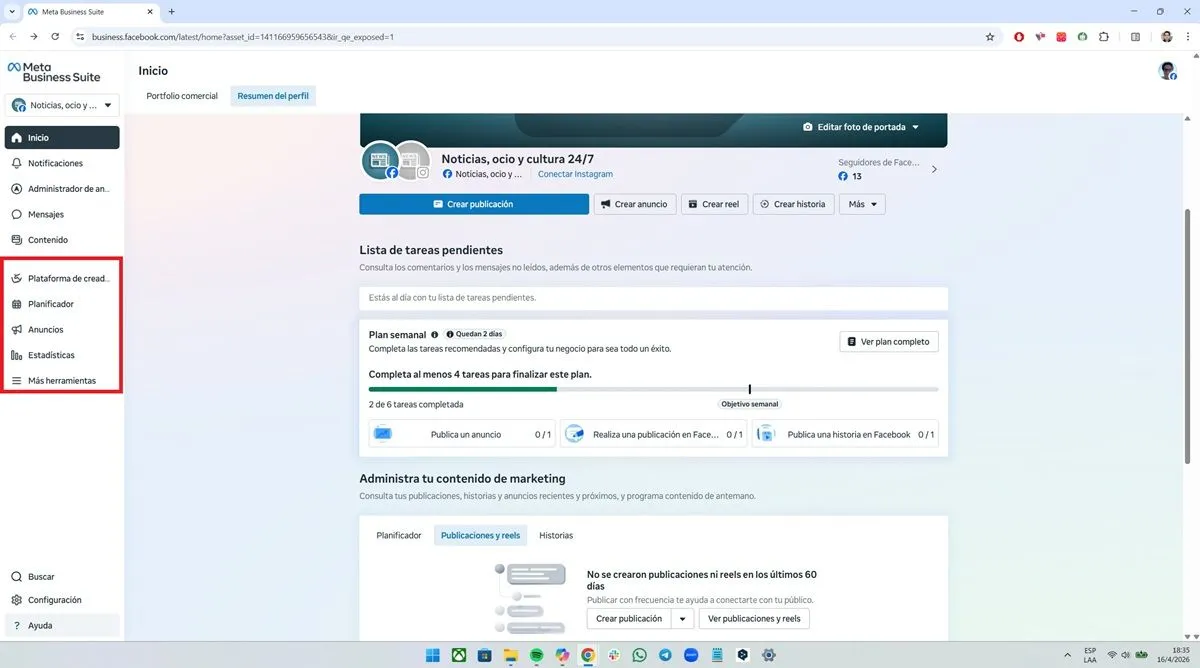Screen dimensions: 1200x668
Task: Click the blue Crear publicación button
Action: [x=474, y=204]
